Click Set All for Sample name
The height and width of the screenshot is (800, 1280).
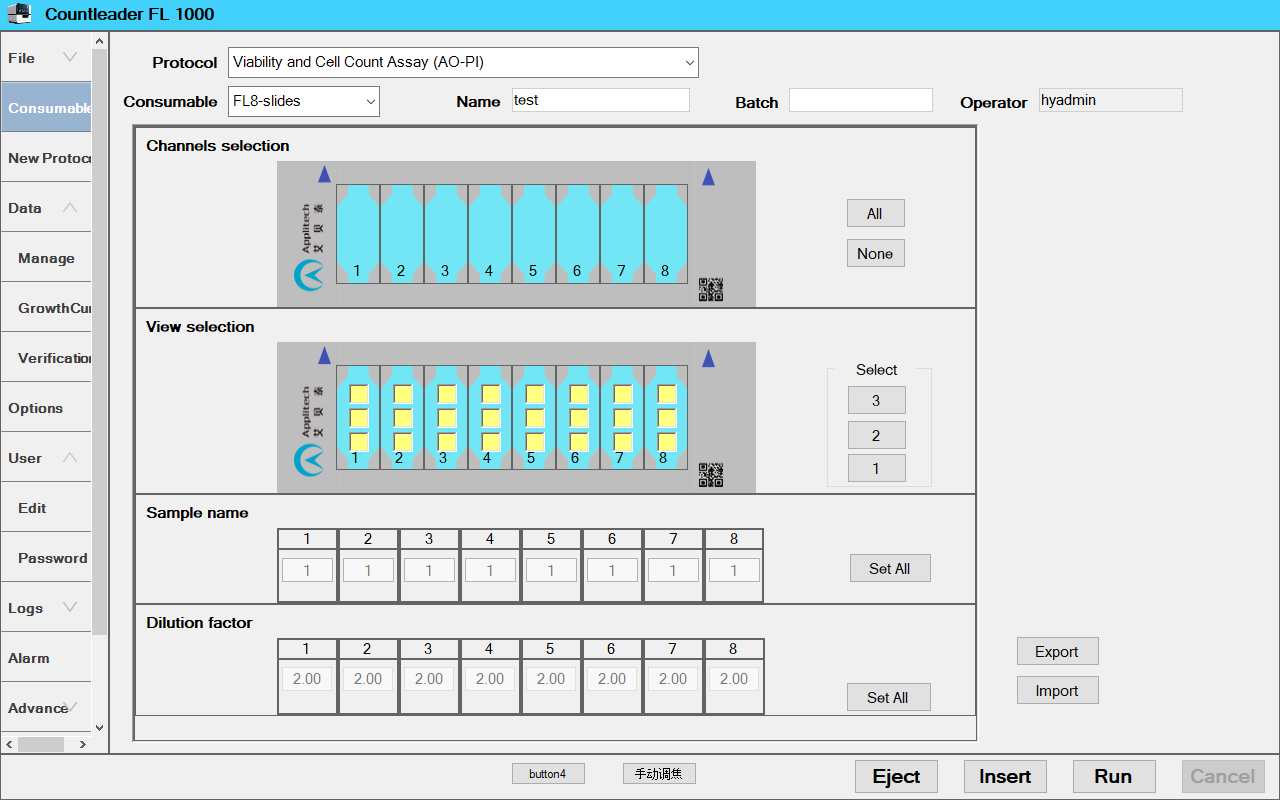[x=890, y=568]
